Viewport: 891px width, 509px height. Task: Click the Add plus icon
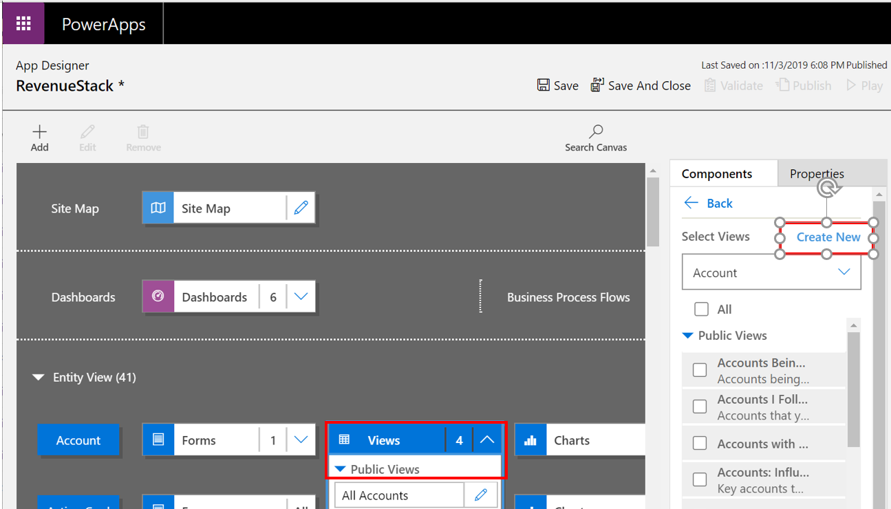[39, 132]
